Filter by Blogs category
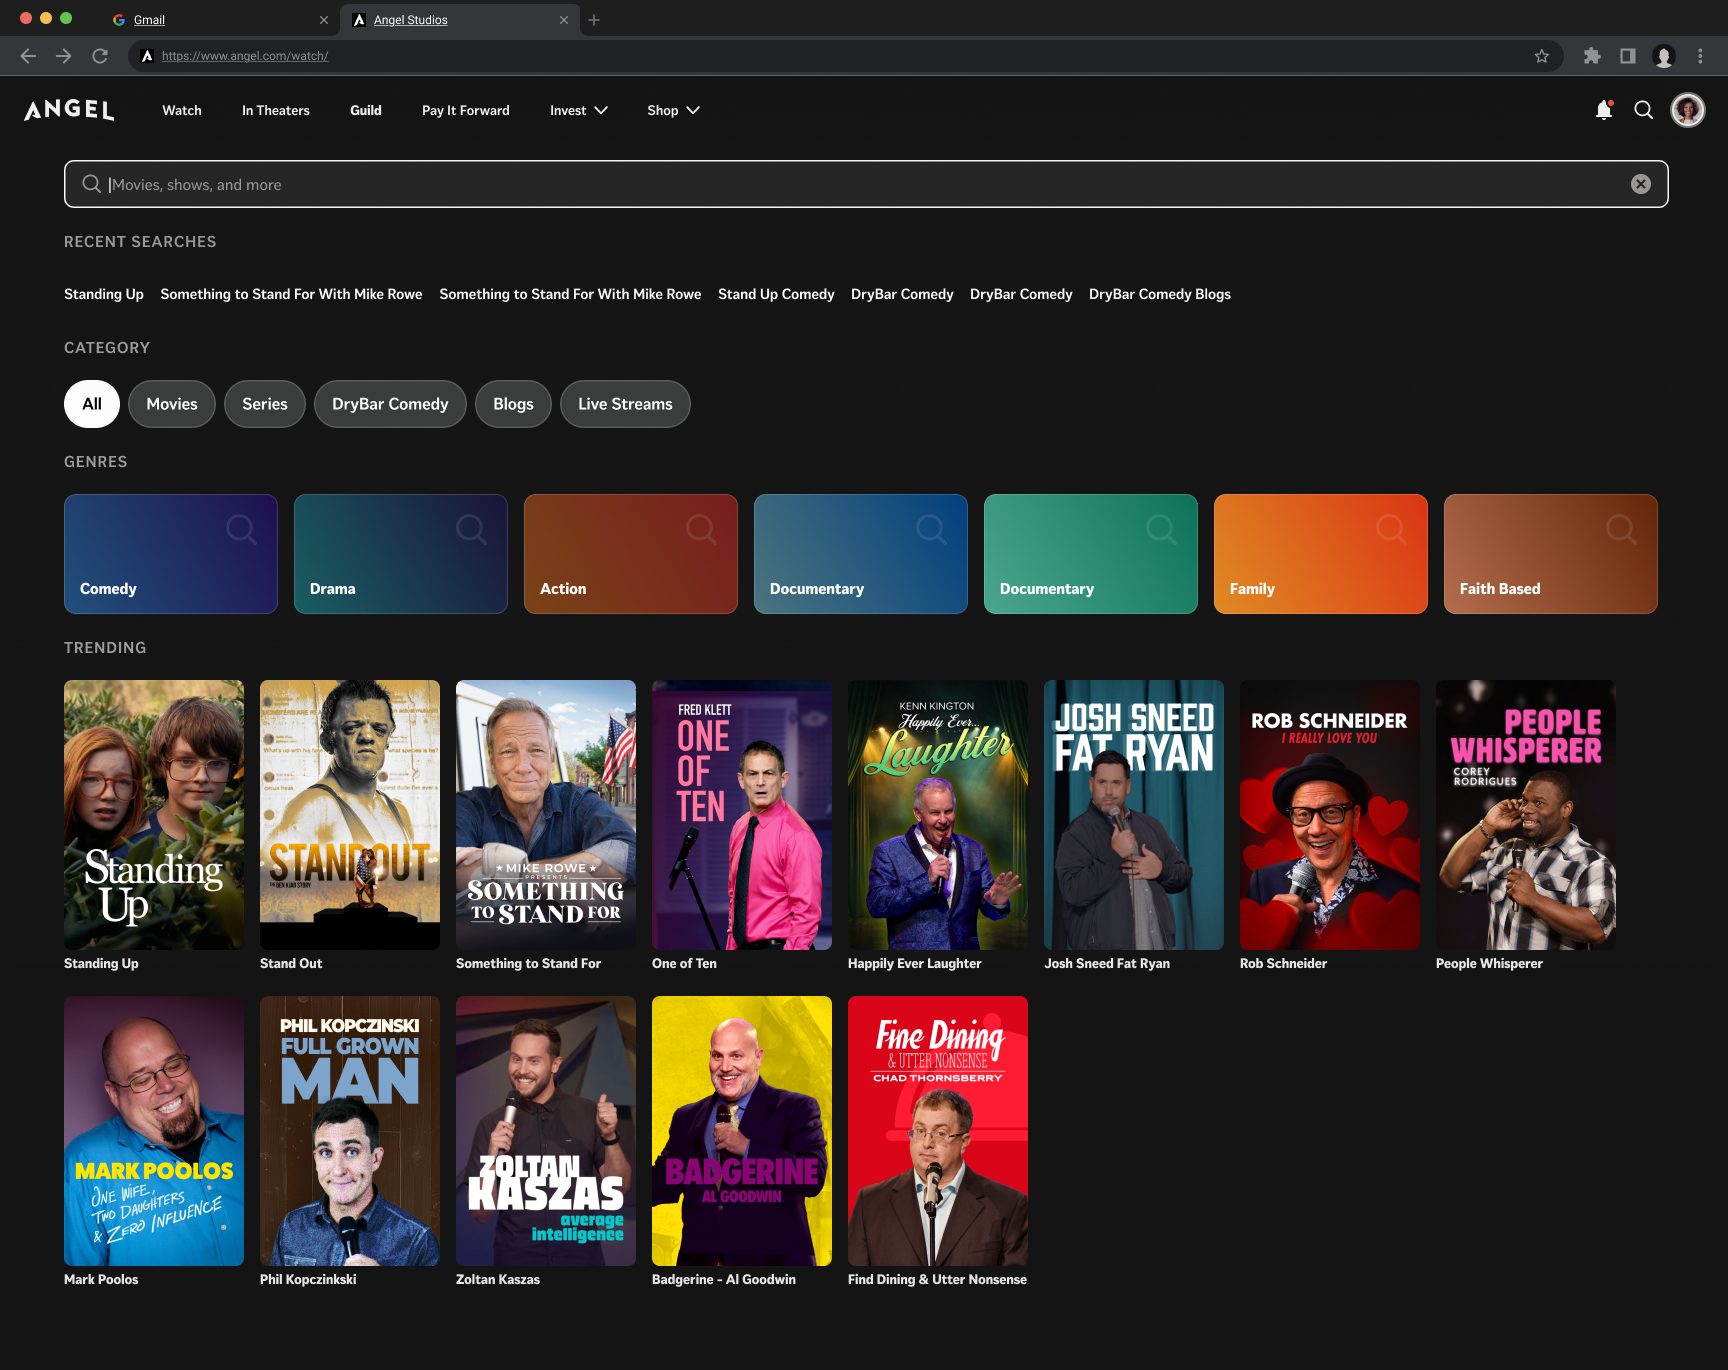Image resolution: width=1728 pixels, height=1370 pixels. point(513,404)
